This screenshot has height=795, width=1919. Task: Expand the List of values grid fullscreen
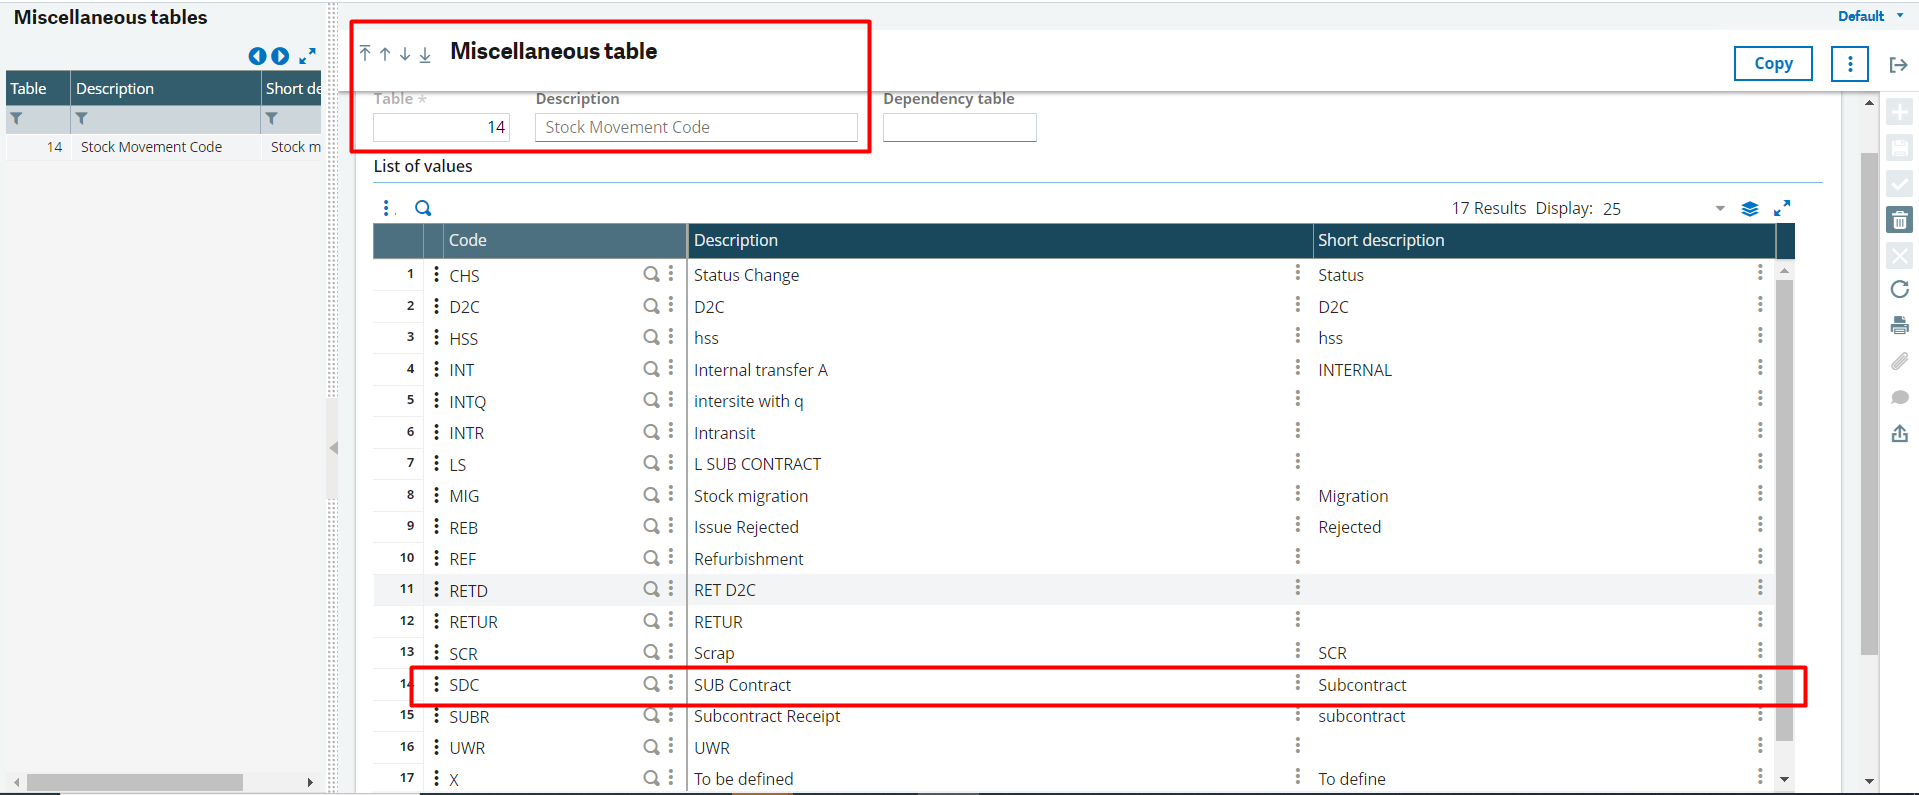pyautogui.click(x=1781, y=208)
